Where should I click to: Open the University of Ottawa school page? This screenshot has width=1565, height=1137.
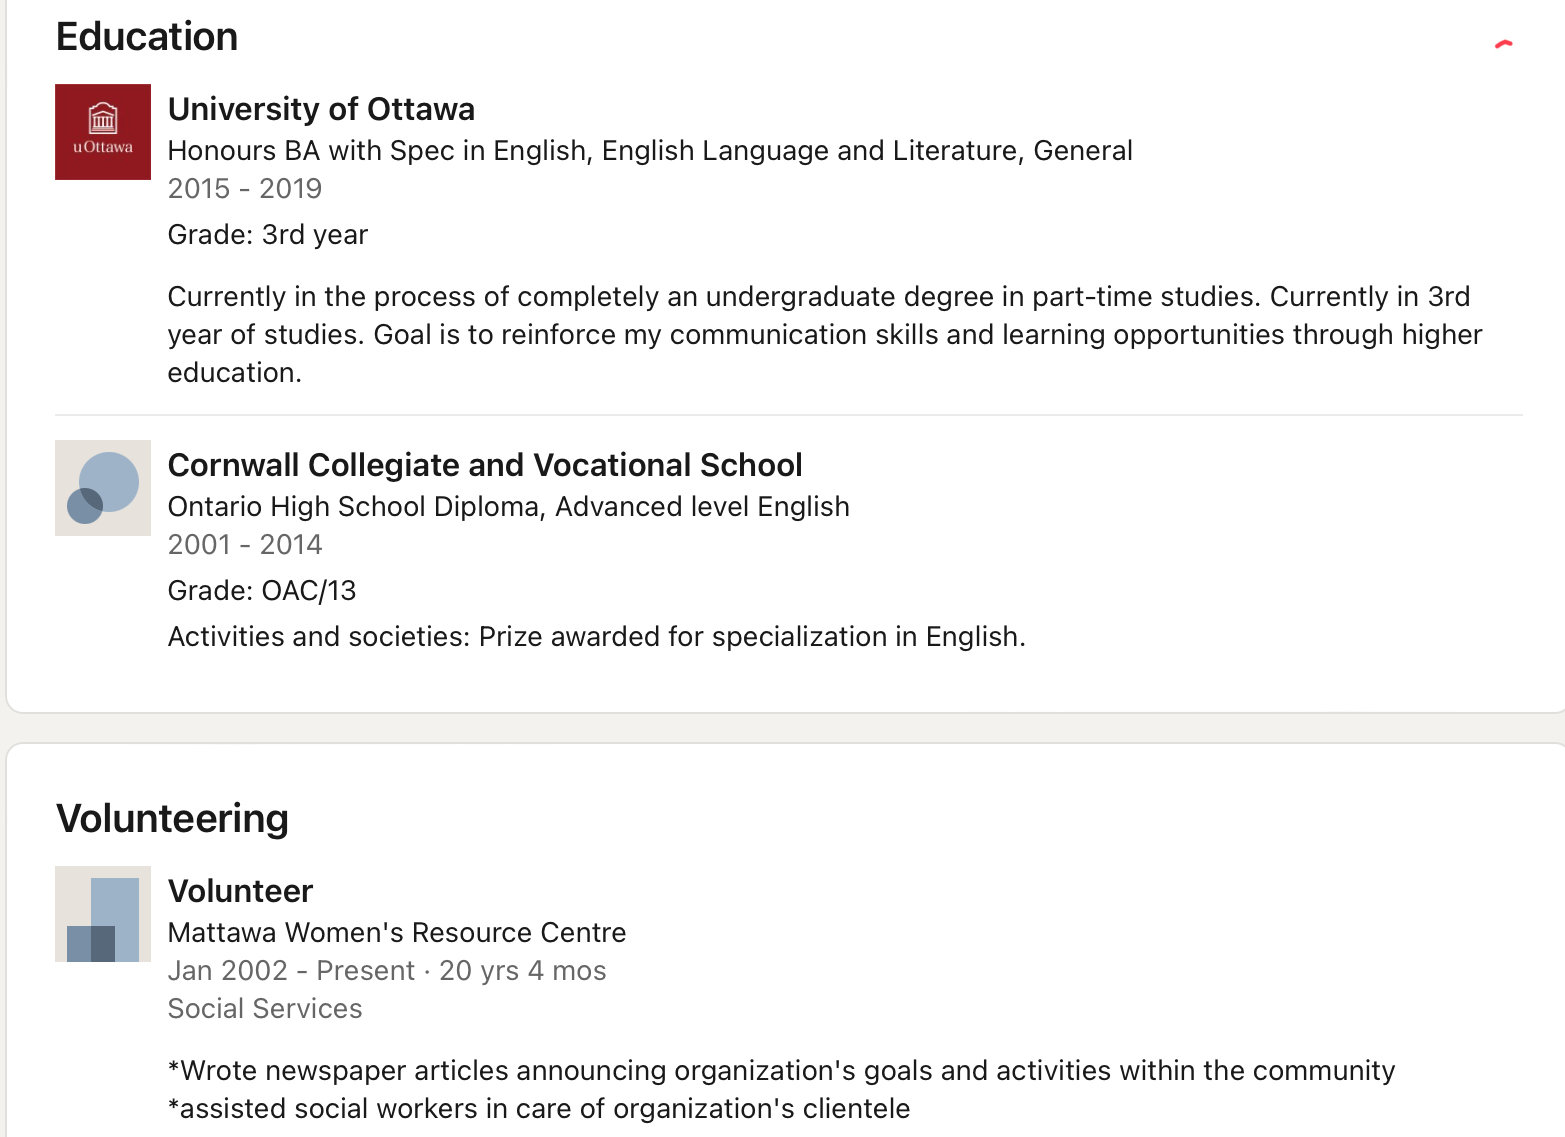[x=321, y=109]
